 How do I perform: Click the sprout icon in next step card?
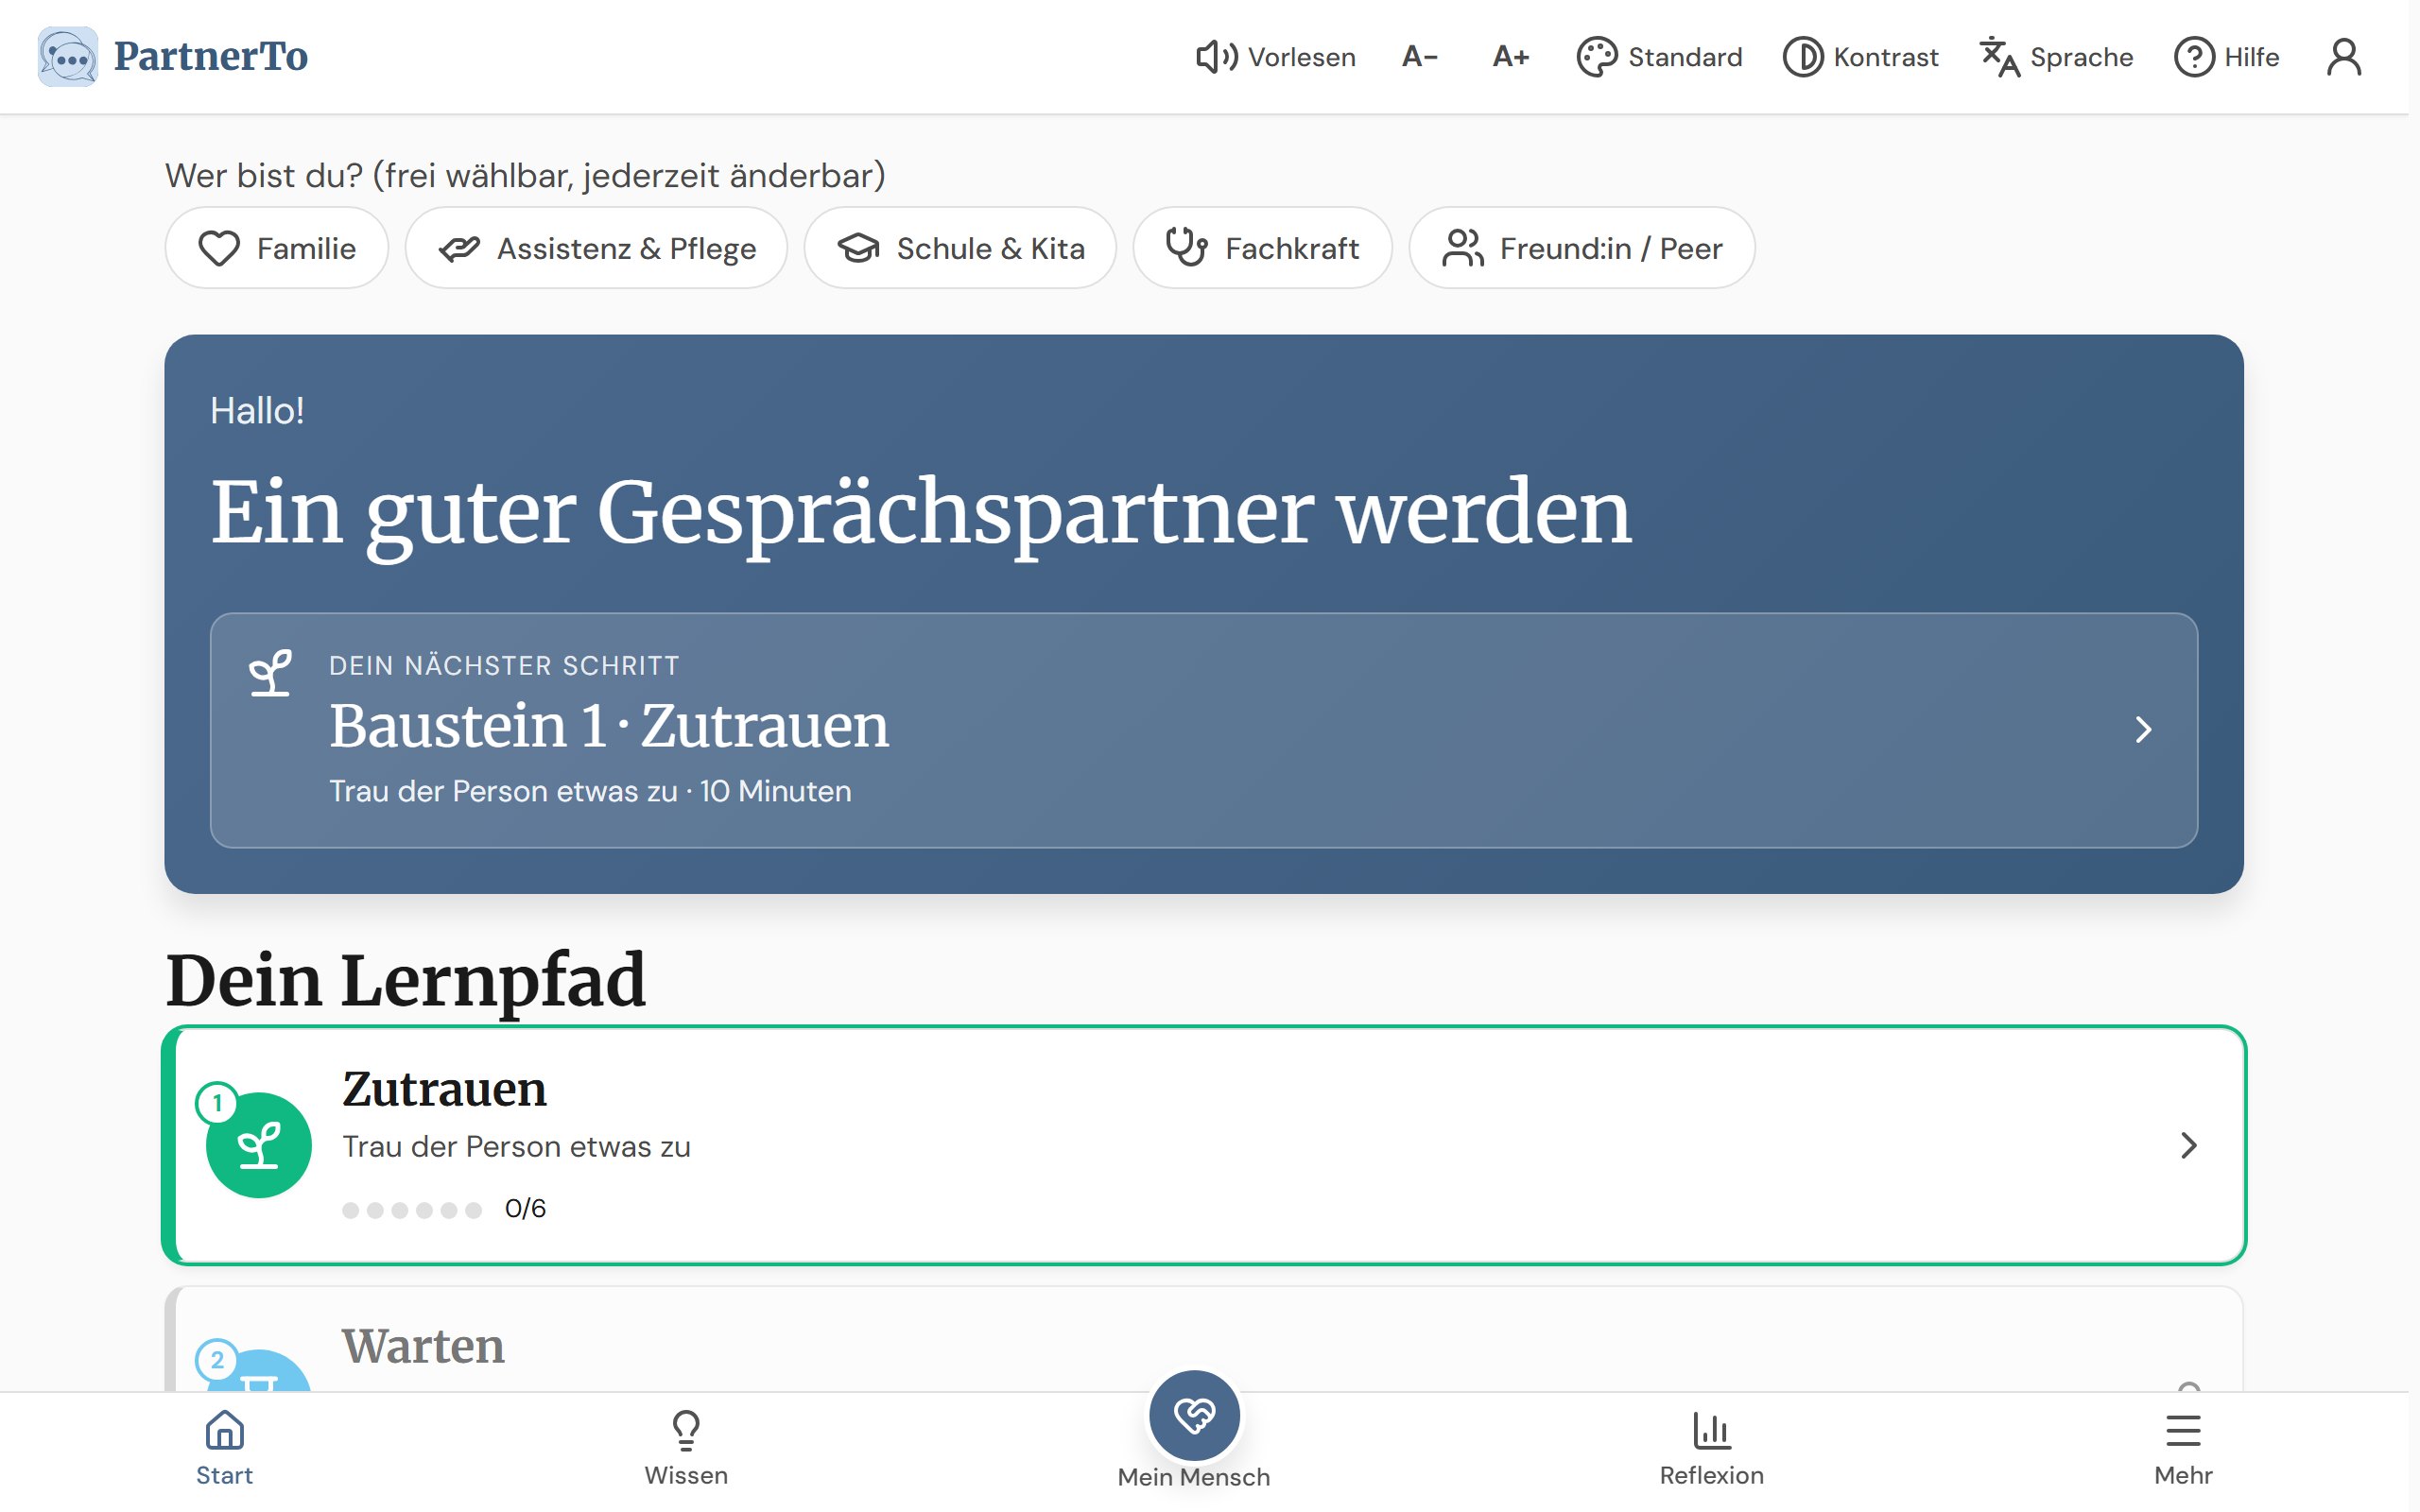[270, 674]
